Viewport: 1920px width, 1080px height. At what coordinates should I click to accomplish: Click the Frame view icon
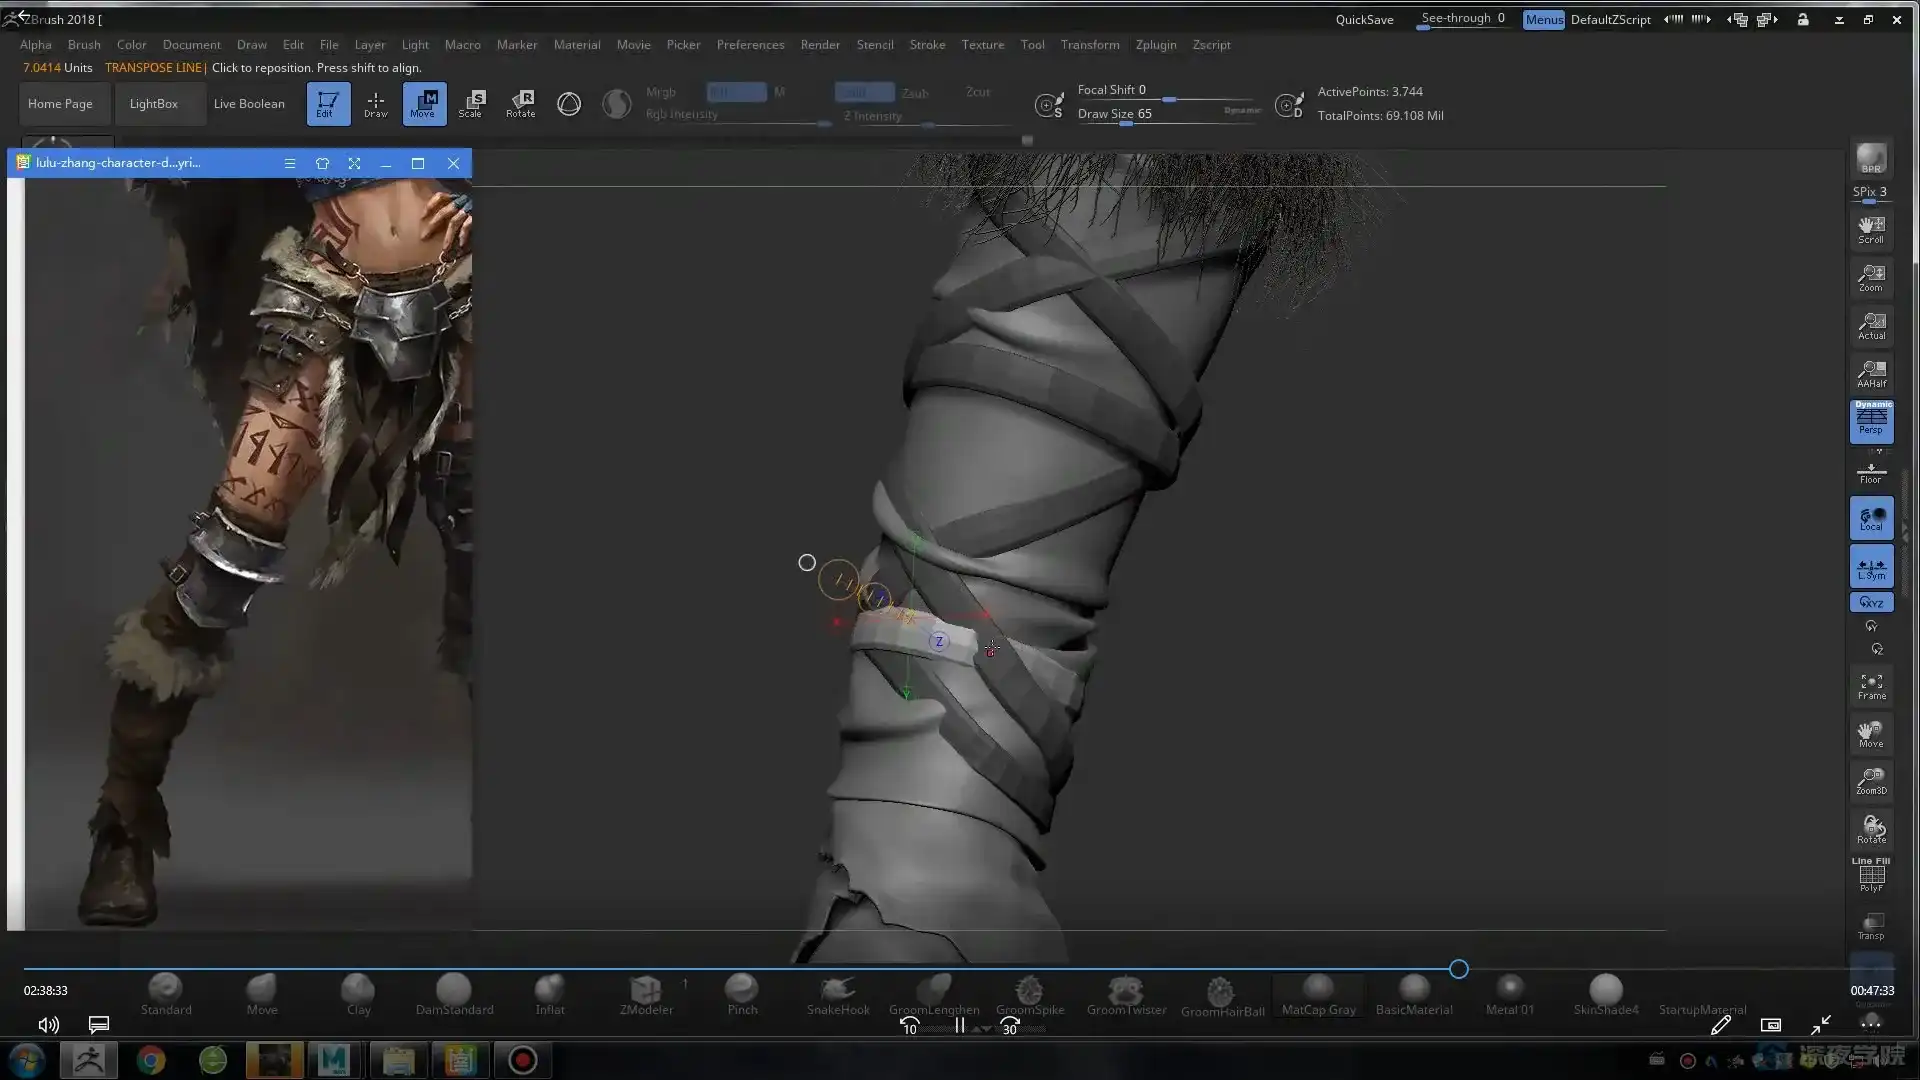pyautogui.click(x=1871, y=686)
